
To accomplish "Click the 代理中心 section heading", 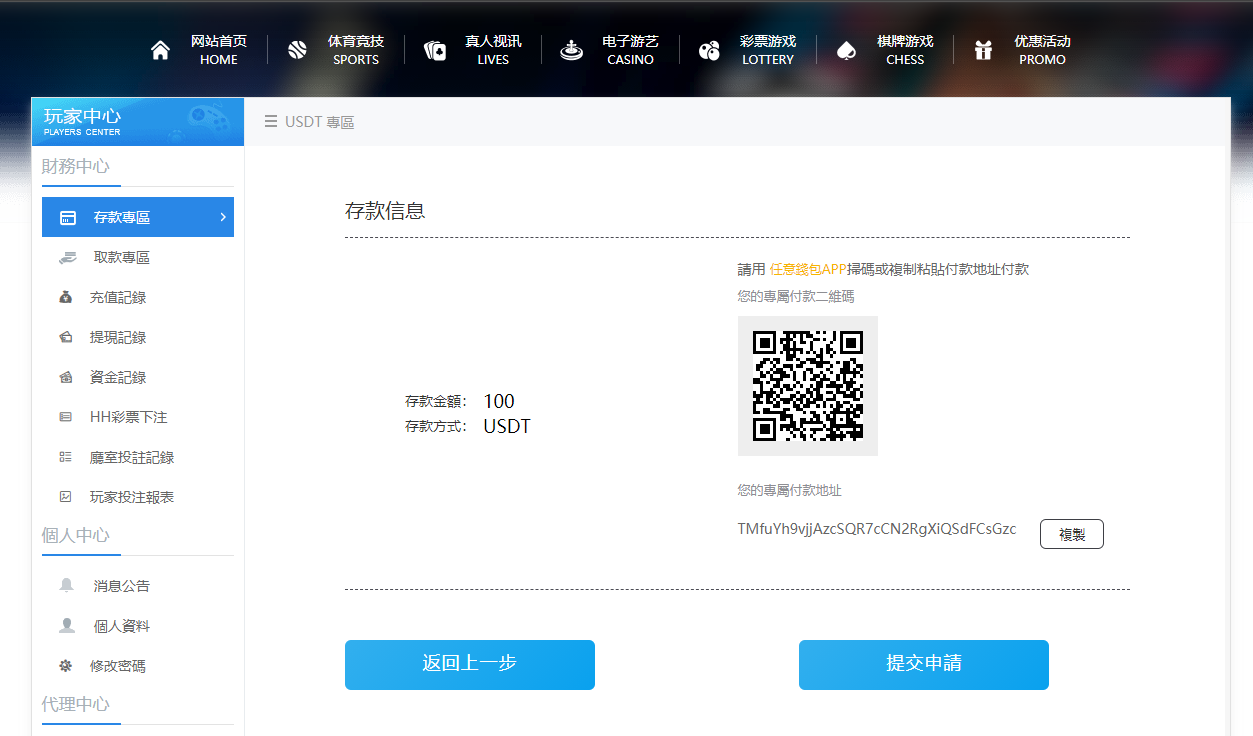I will click(76, 704).
